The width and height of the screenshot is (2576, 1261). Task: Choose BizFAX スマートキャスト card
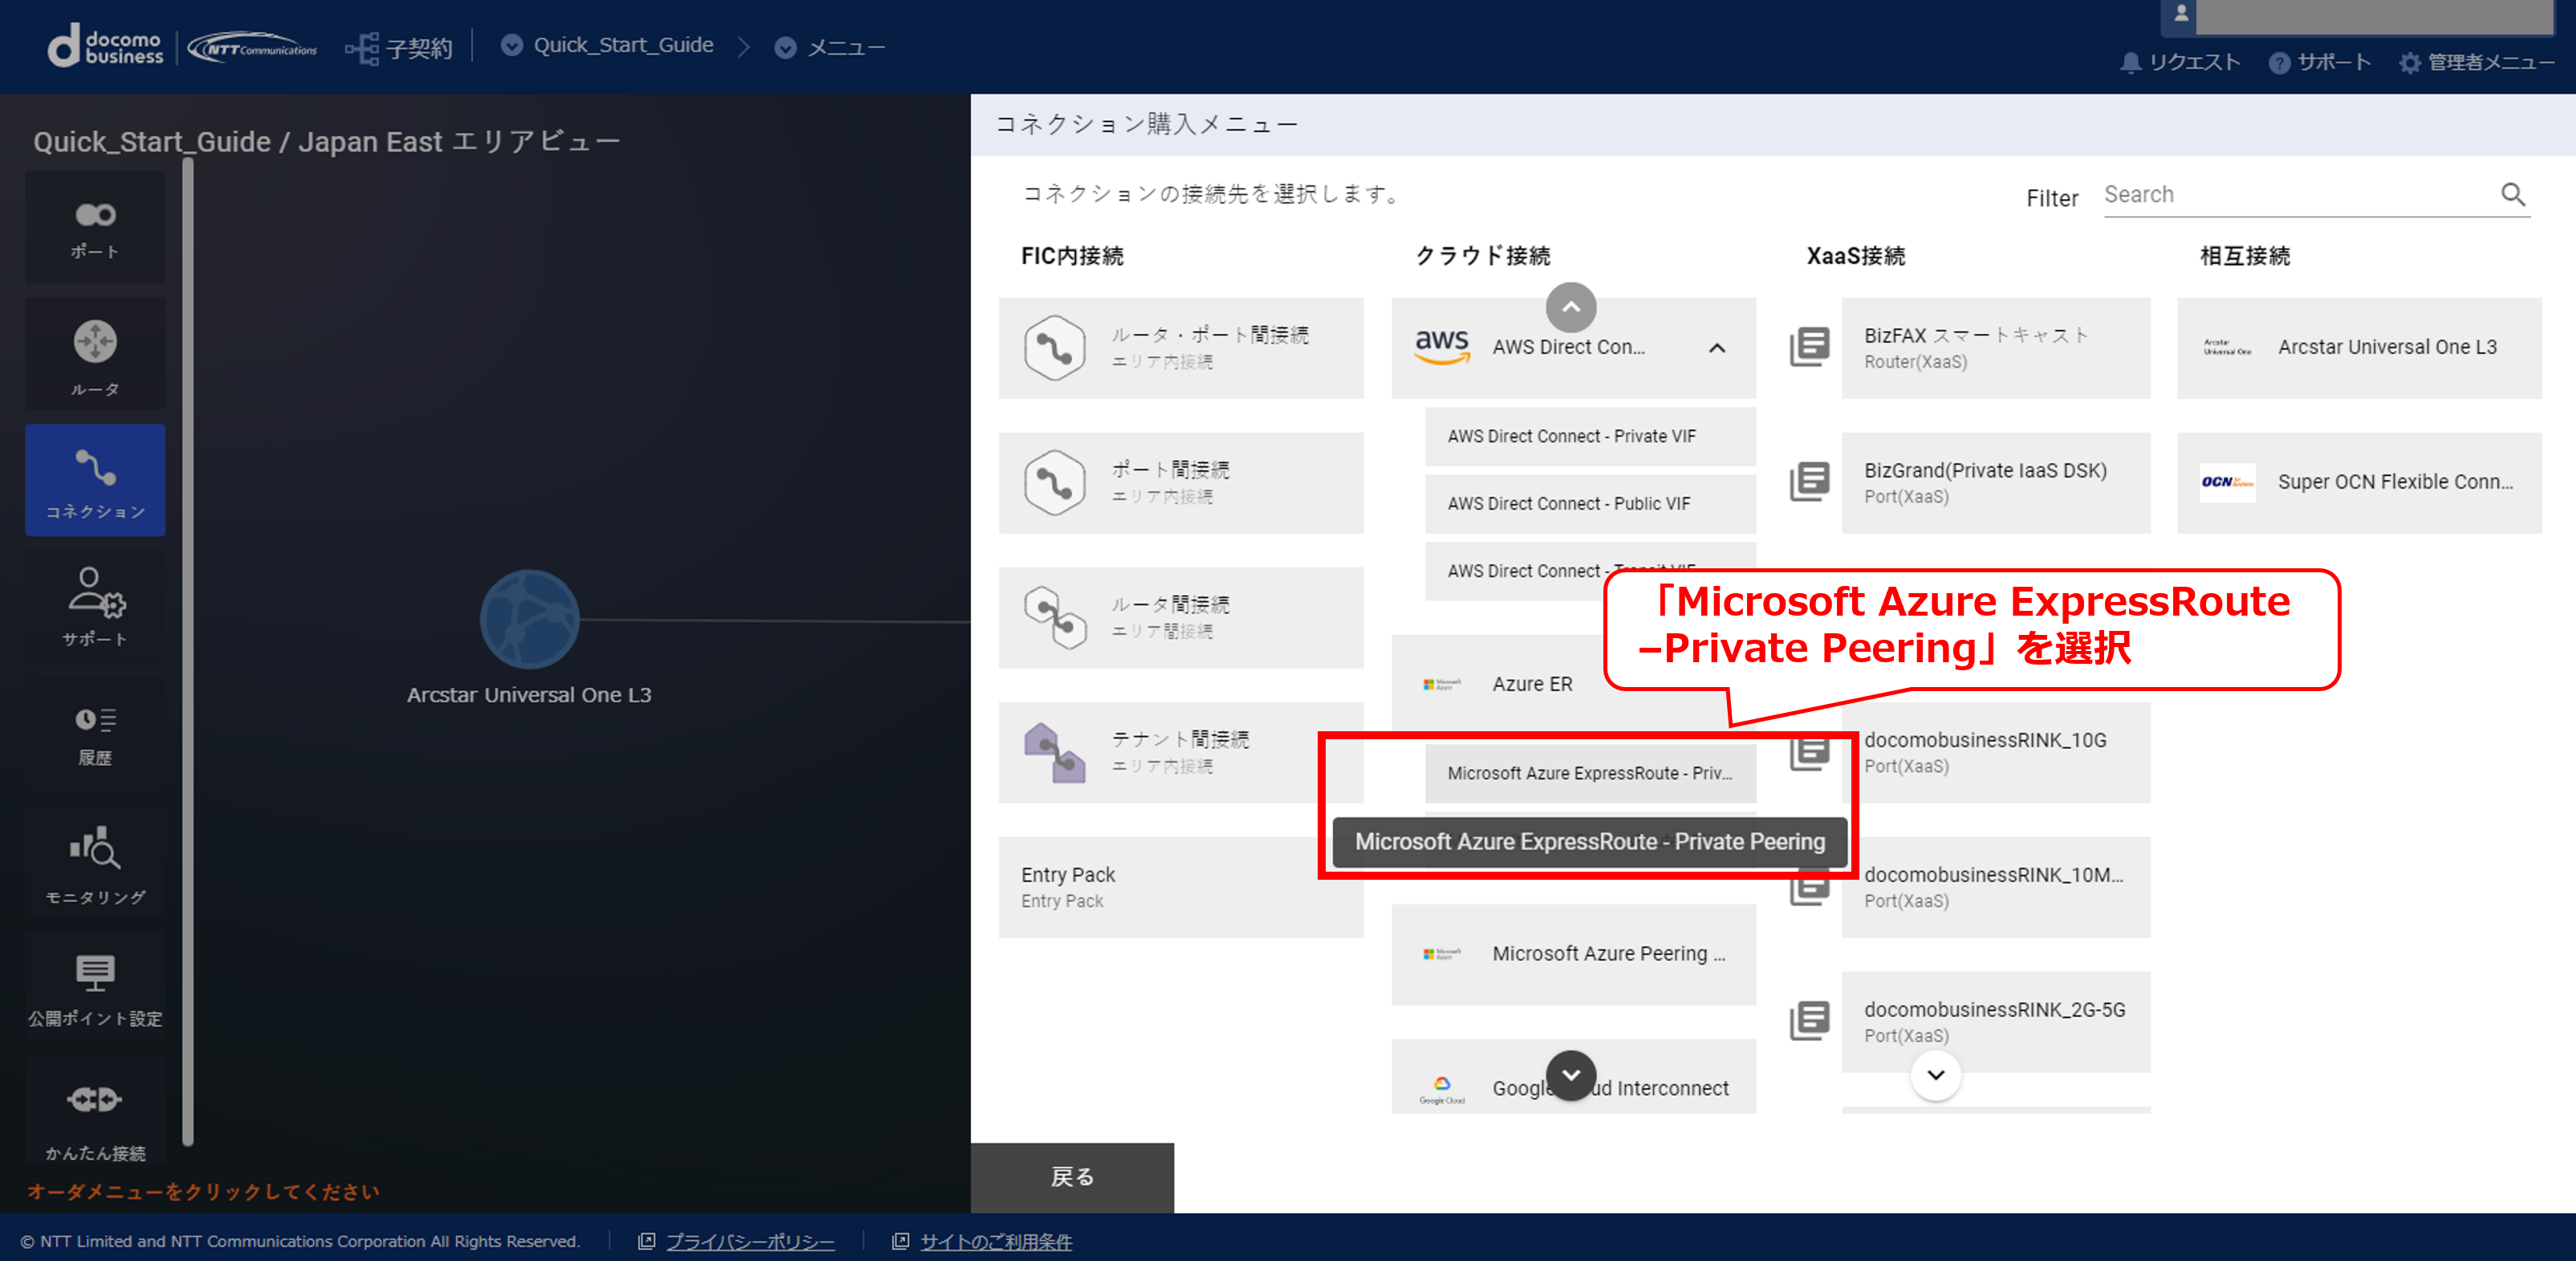click(x=1995, y=348)
